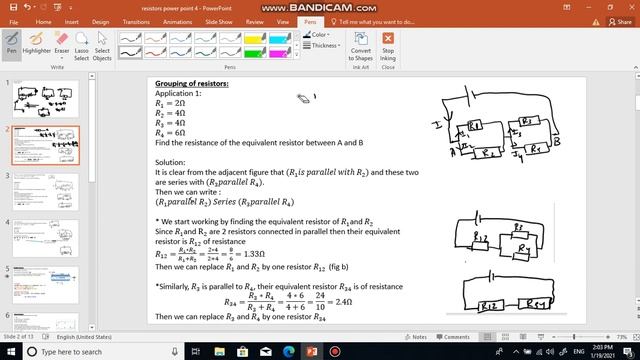Screen dimensions: 640x360
Task: Open File Explorer from taskbar
Action: click(219, 351)
